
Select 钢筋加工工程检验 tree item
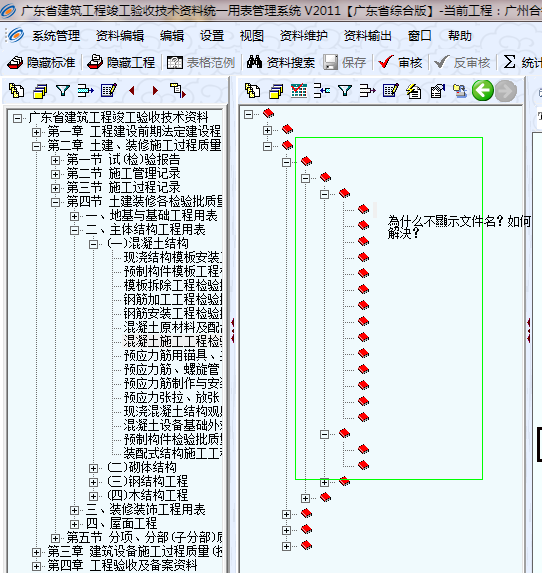(173, 300)
